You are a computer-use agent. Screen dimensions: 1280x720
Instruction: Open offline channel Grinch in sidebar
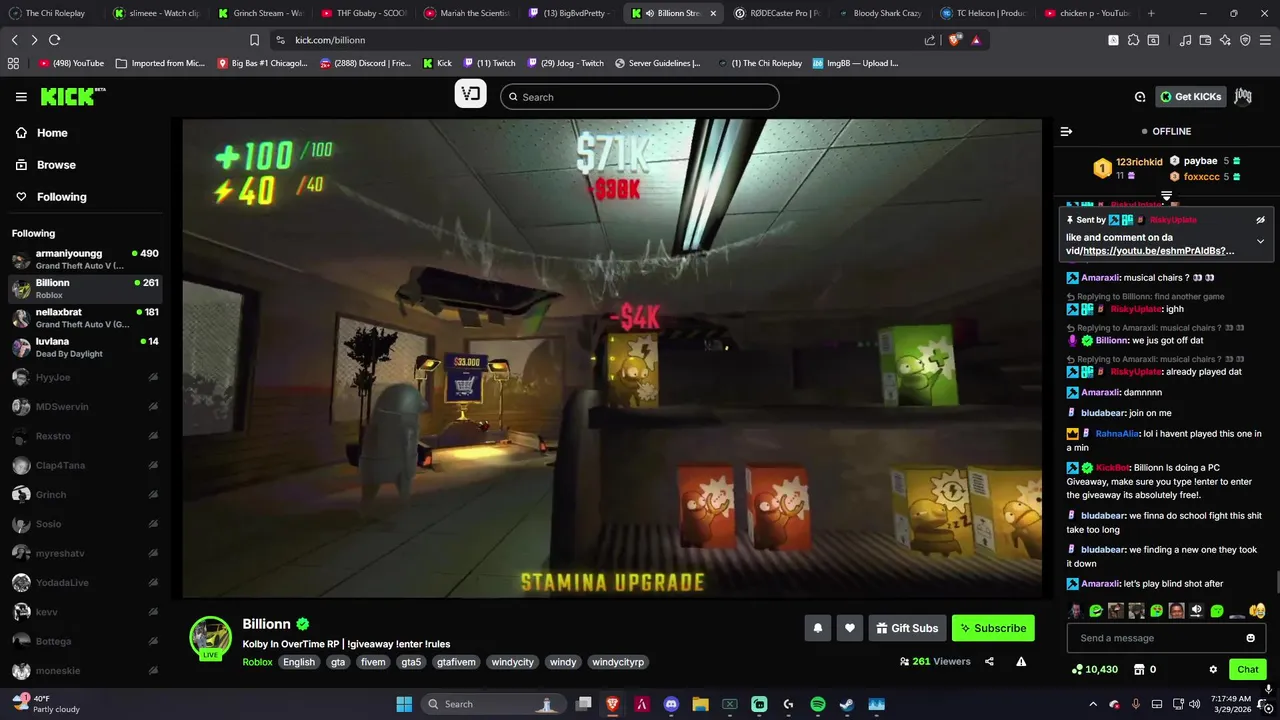tap(86, 494)
